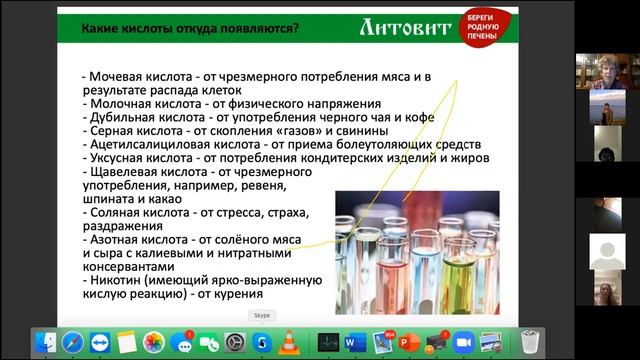This screenshot has width=640, height=360.
Task: Open Preview app in the Dock
Action: [x=490, y=342]
